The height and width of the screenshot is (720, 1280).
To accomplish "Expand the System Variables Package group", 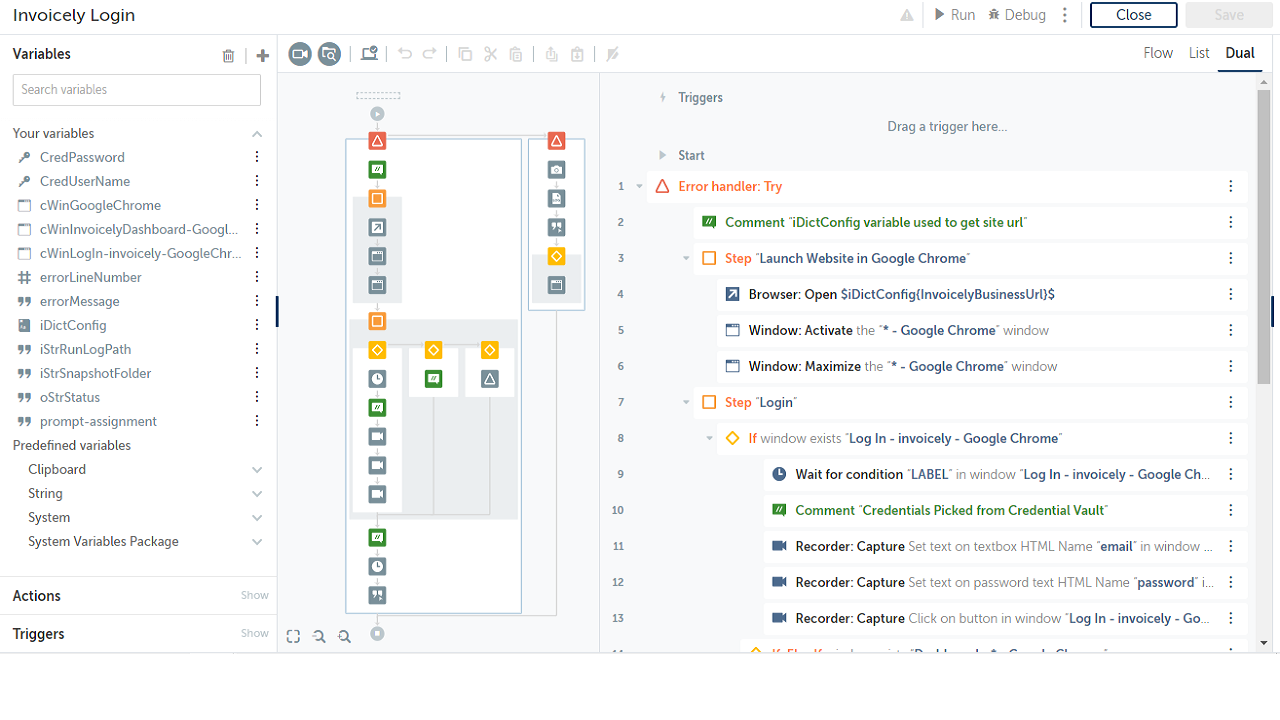I will (257, 542).
